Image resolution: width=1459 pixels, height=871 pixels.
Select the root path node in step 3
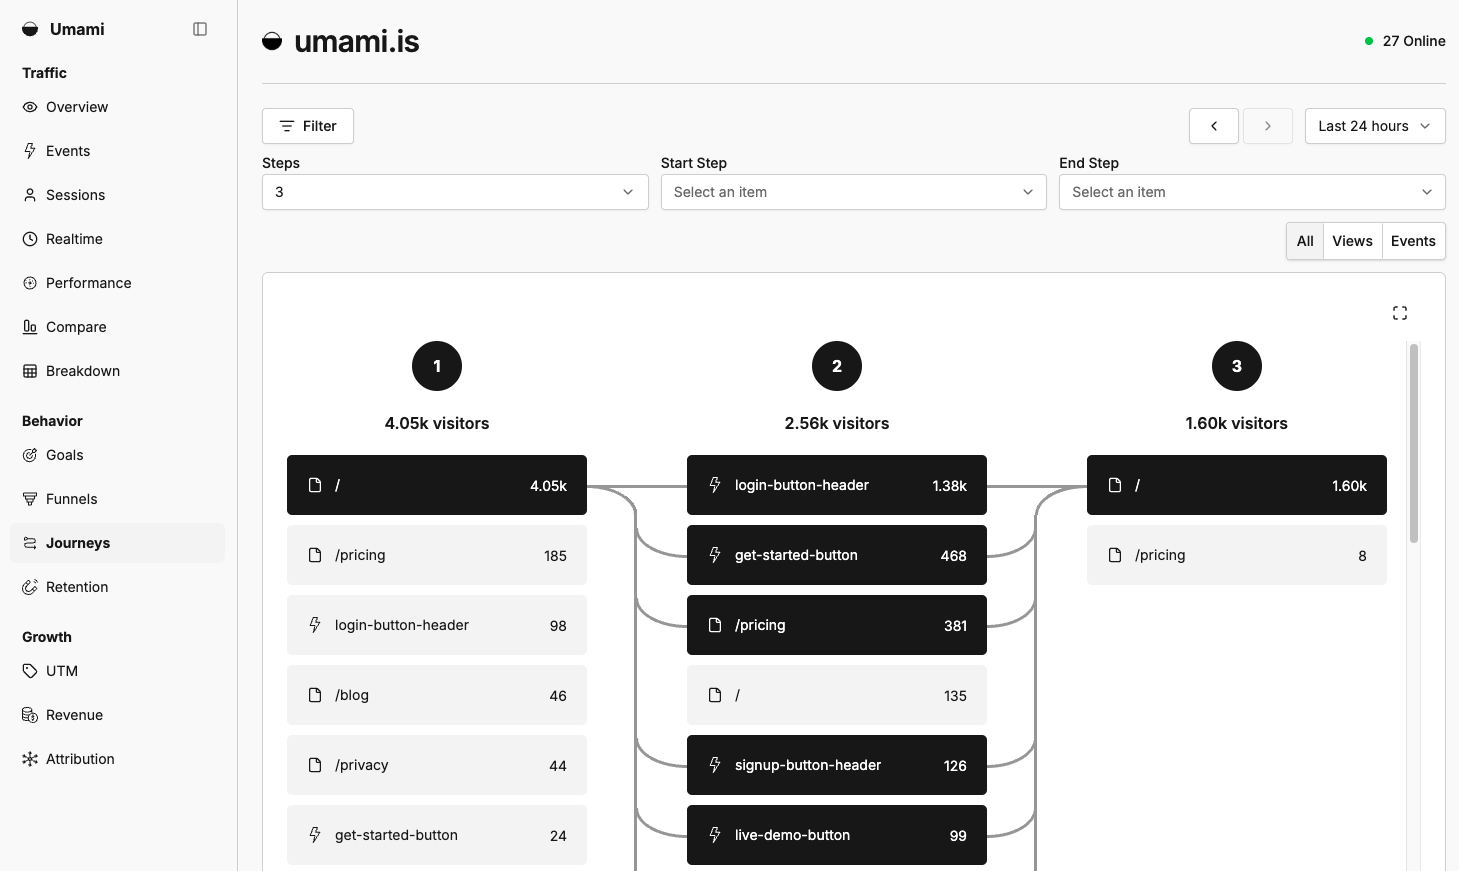coord(1237,485)
